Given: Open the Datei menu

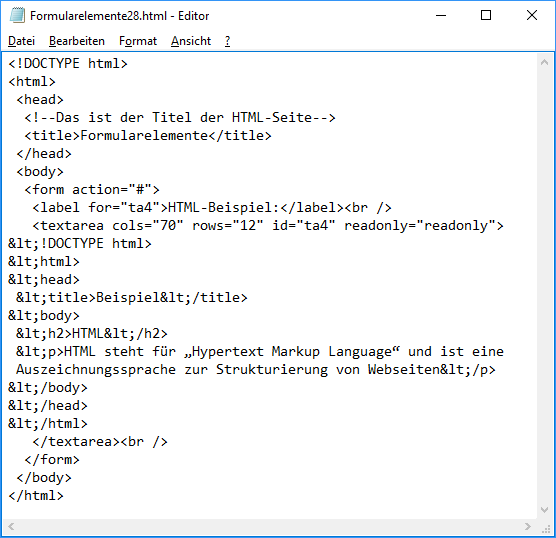Looking at the screenshot, I should click(21, 41).
